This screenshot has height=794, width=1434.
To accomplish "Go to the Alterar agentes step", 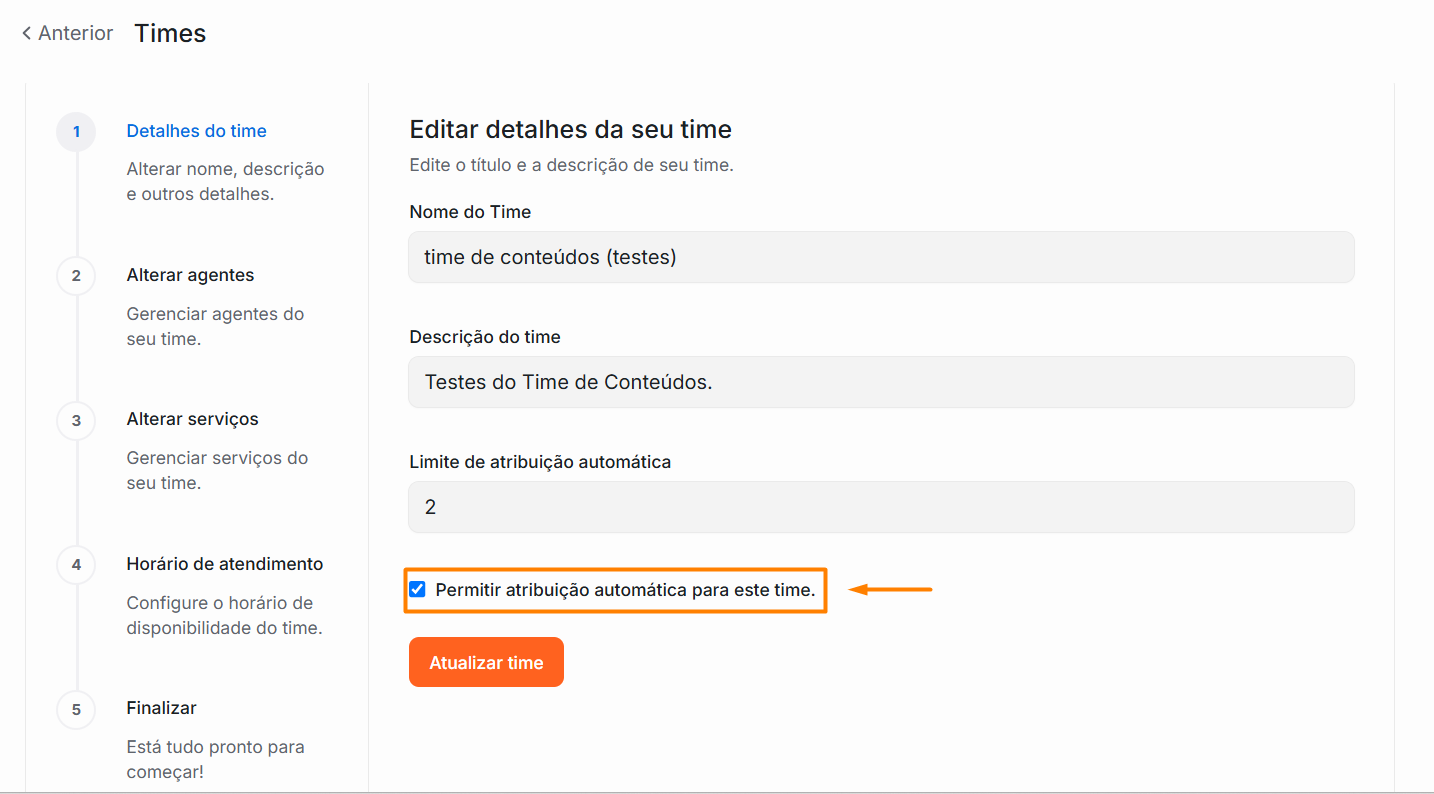I will [191, 275].
